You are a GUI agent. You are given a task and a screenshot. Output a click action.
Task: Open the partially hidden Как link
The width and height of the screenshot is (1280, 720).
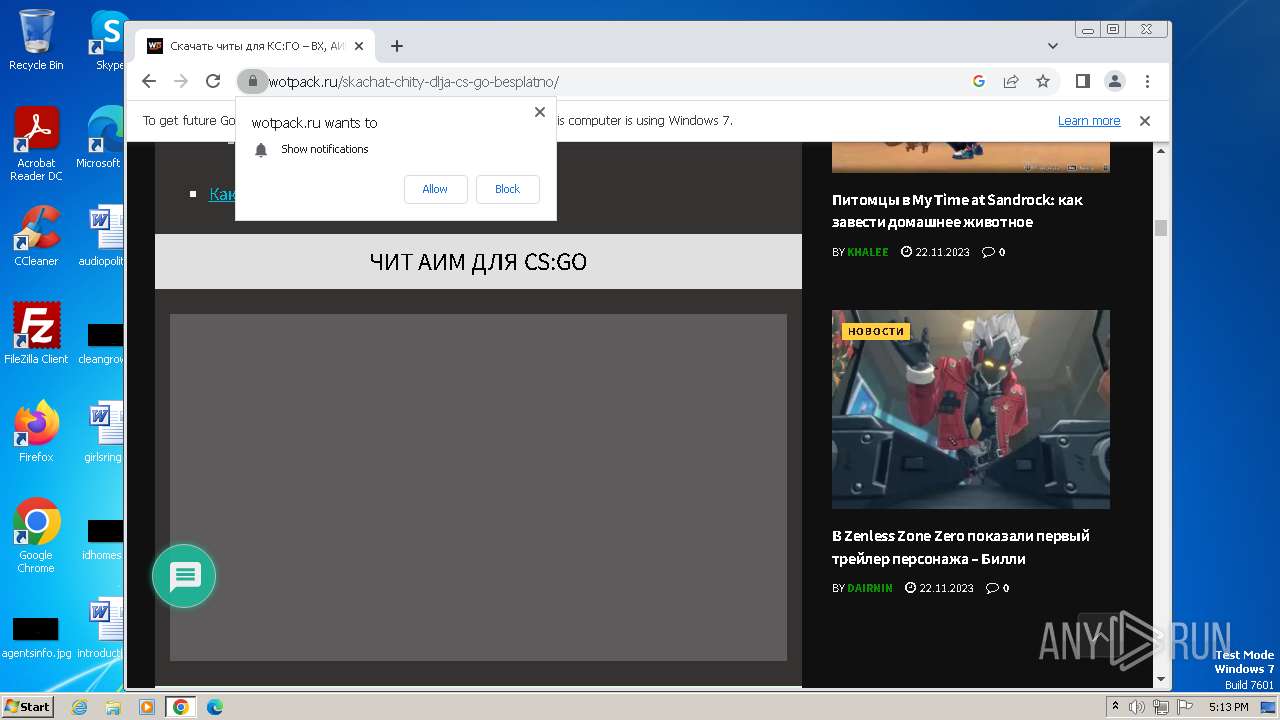coord(222,194)
